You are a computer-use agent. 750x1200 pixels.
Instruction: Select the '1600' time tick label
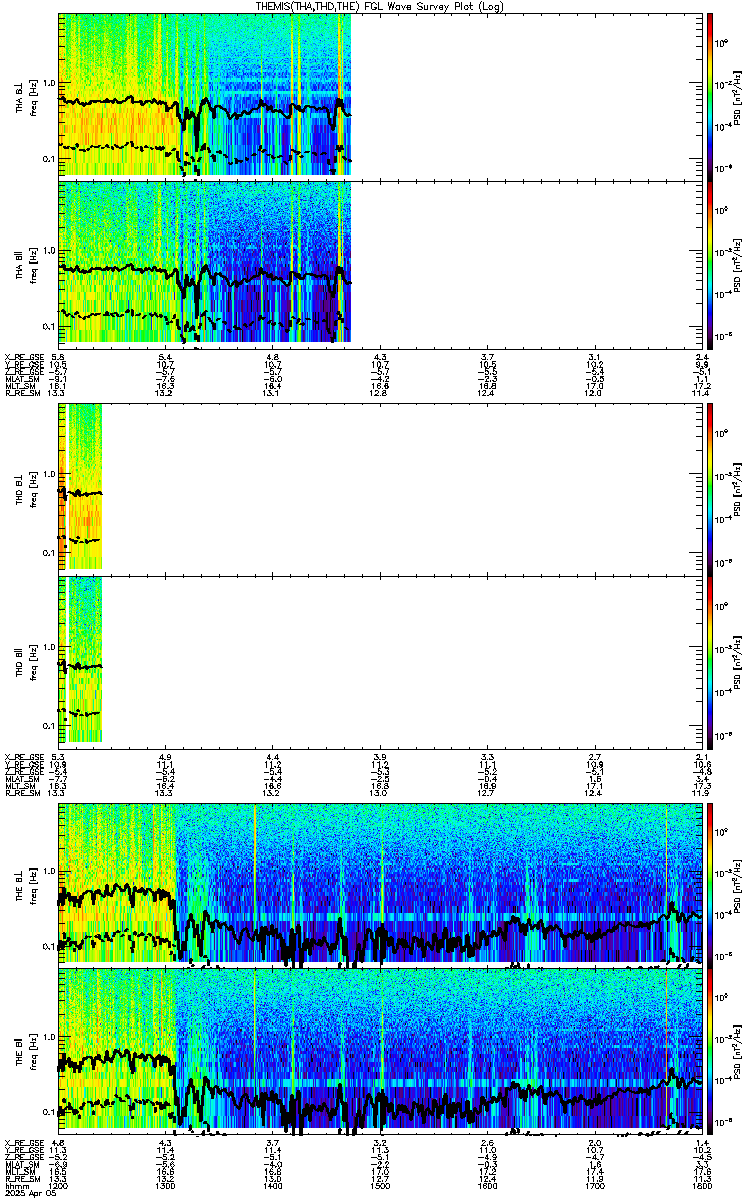click(487, 1186)
